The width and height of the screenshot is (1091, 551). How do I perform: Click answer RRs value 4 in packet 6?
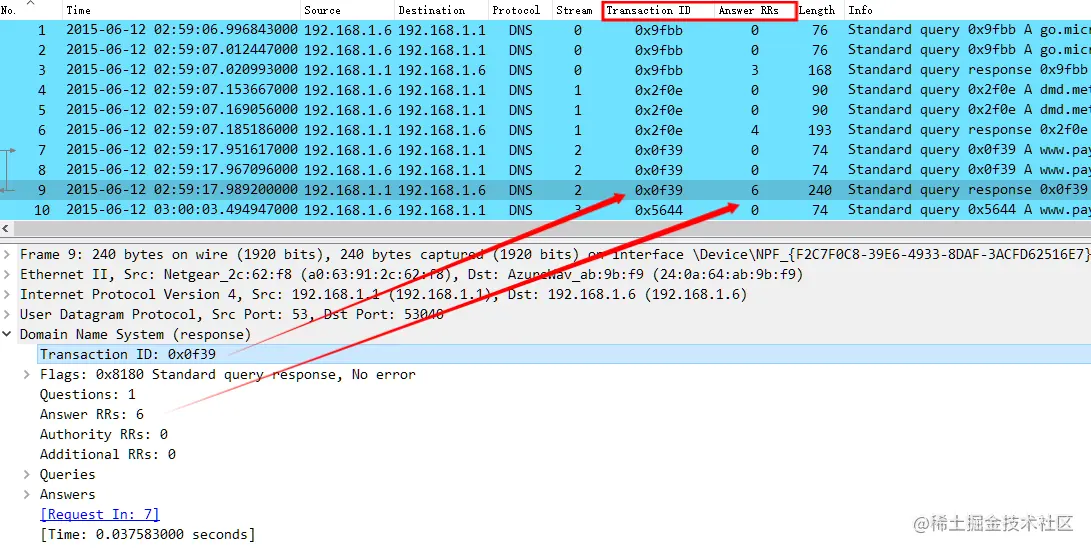point(755,130)
